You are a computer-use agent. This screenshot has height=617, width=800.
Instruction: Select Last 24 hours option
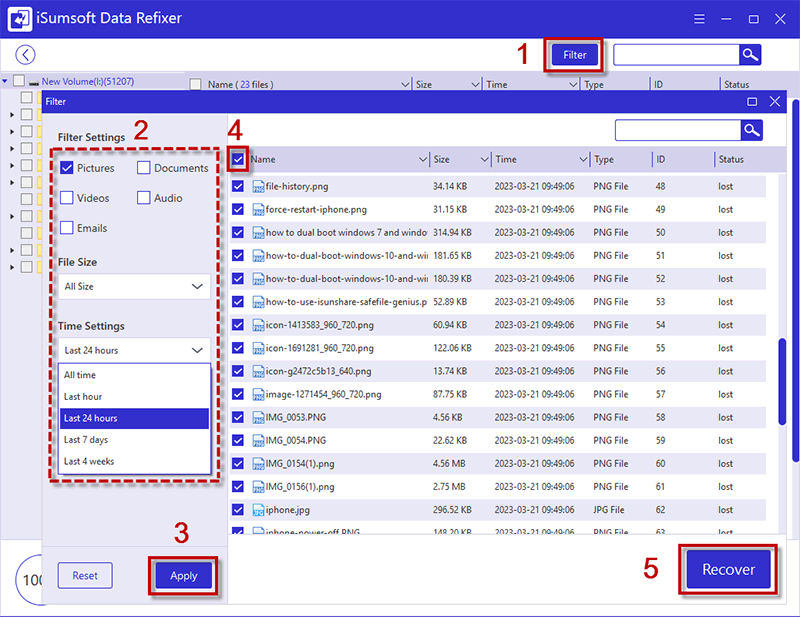(x=134, y=418)
